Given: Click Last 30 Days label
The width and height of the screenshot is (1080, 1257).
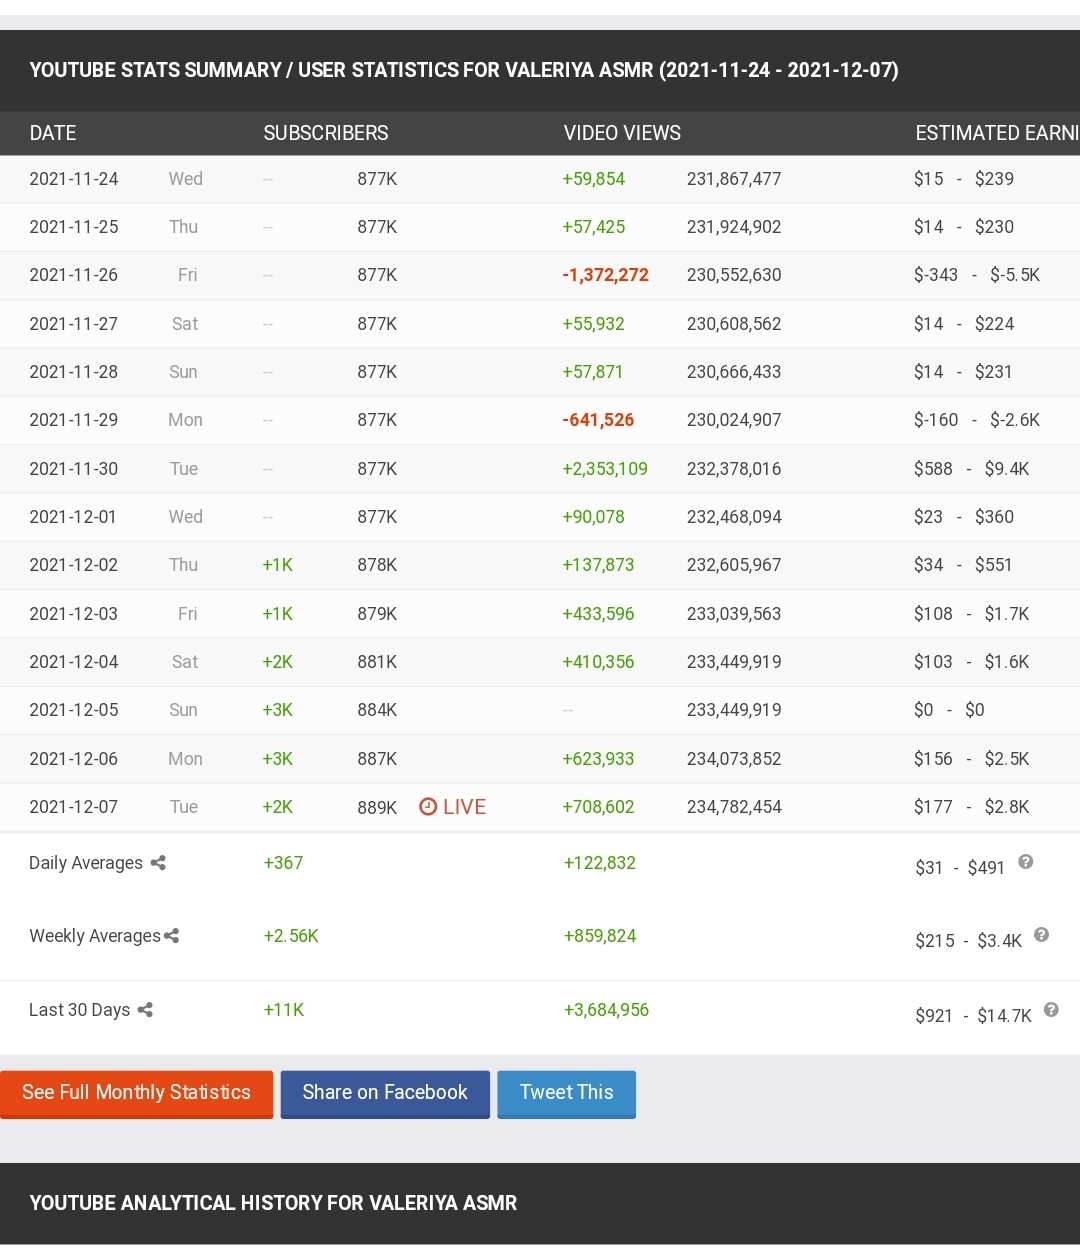Looking at the screenshot, I should click(x=80, y=1010).
